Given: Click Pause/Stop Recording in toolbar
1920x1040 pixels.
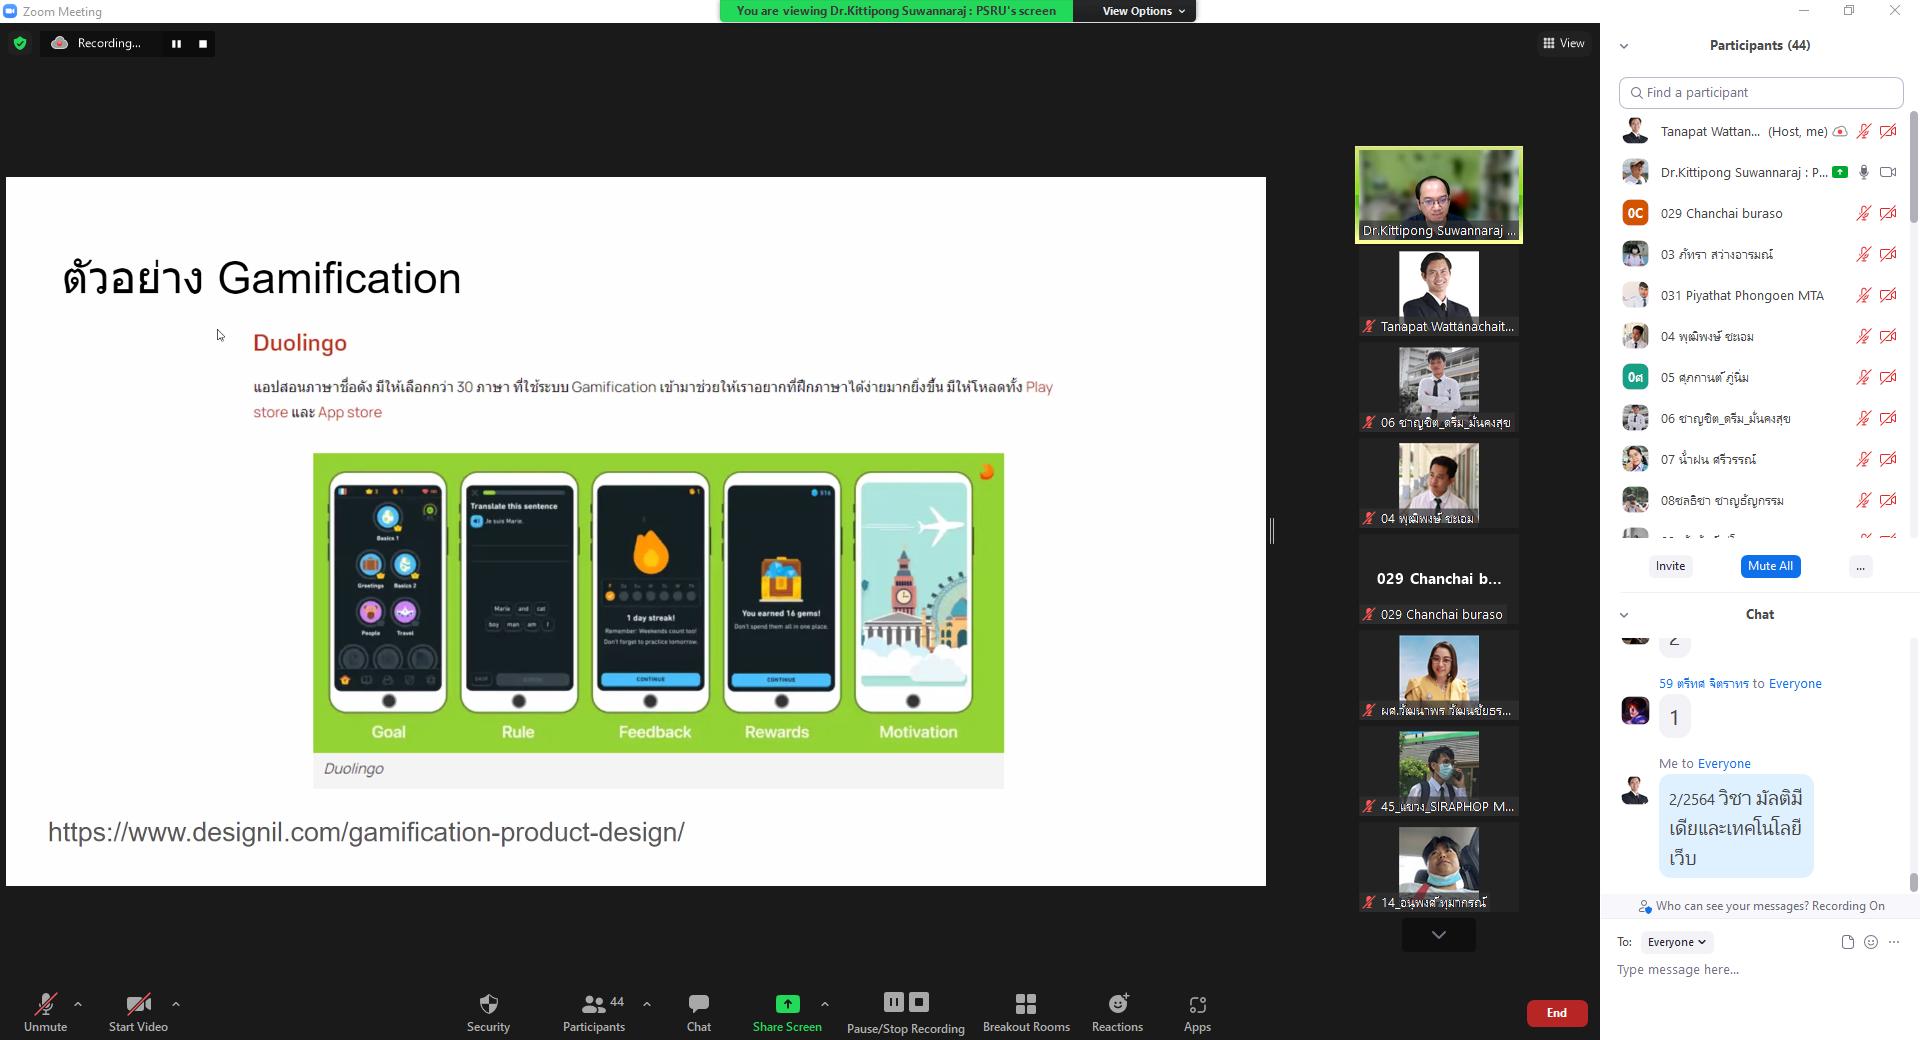Looking at the screenshot, I should [906, 1013].
